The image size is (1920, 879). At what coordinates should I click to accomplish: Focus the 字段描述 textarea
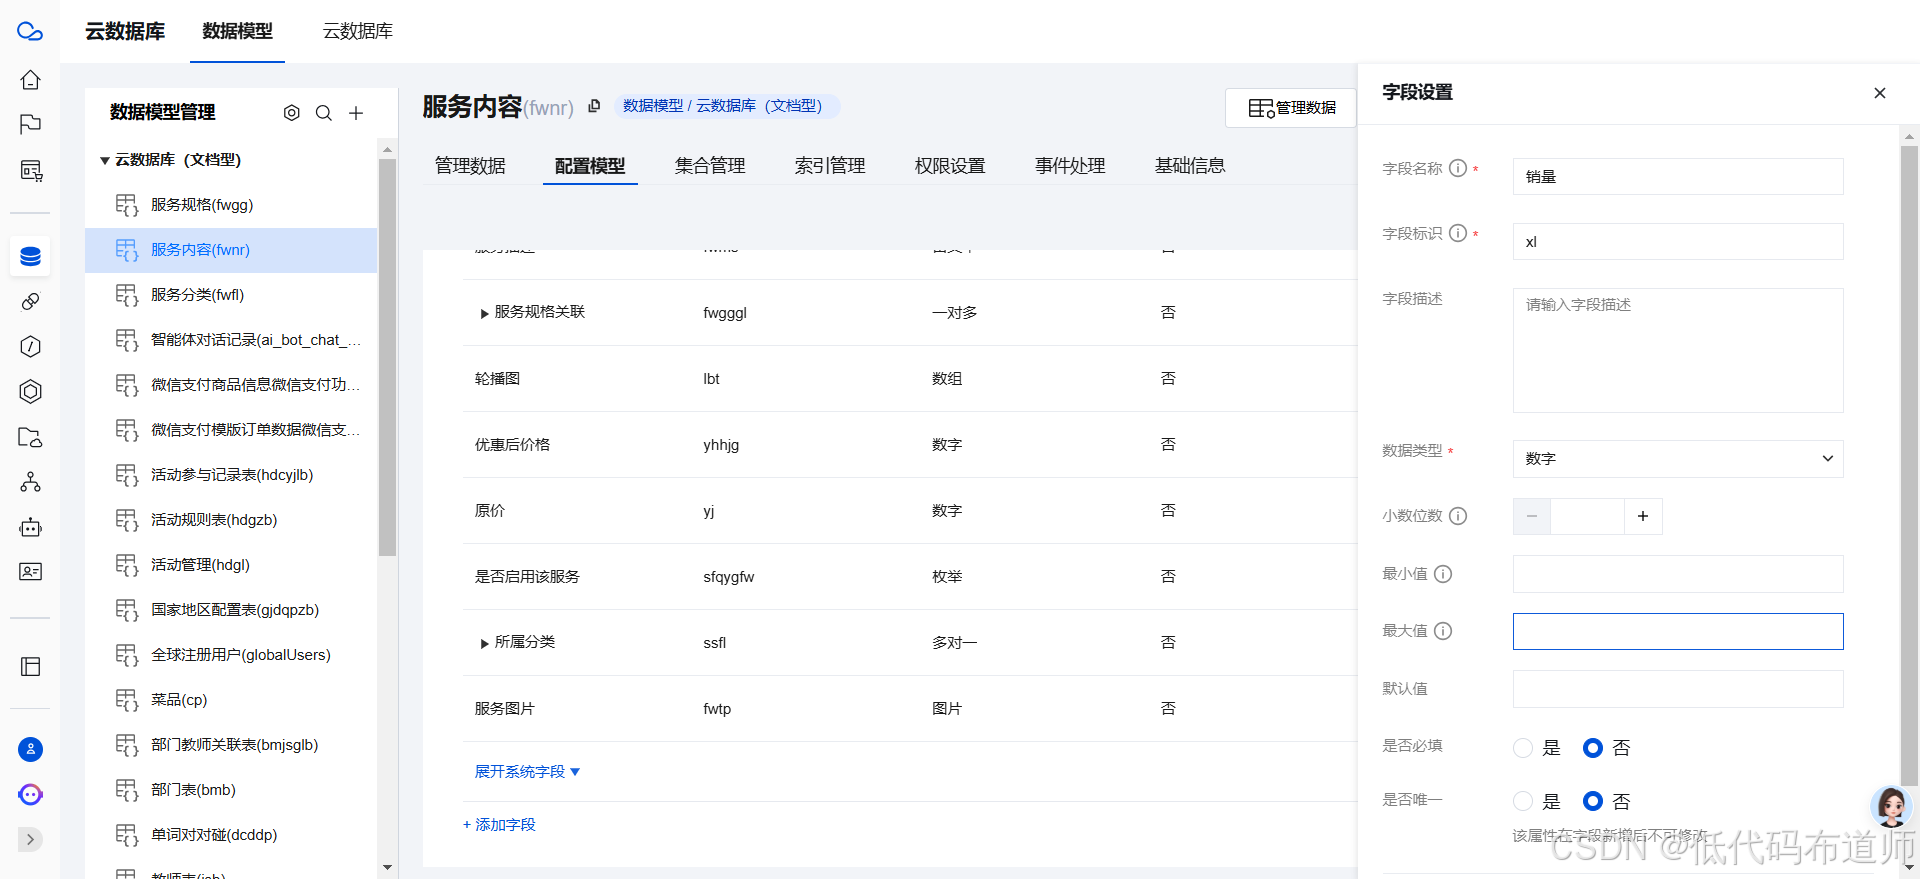(1678, 351)
